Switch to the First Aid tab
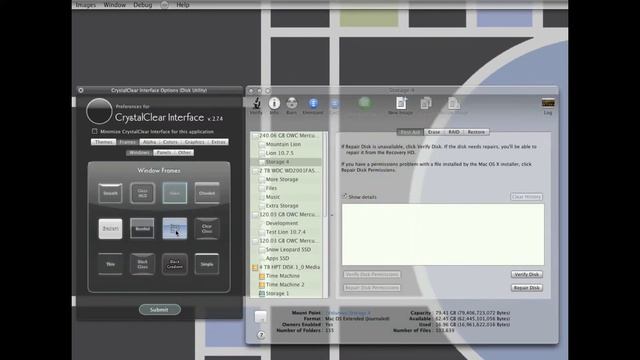Viewport: 640px width, 360px height. 410,132
